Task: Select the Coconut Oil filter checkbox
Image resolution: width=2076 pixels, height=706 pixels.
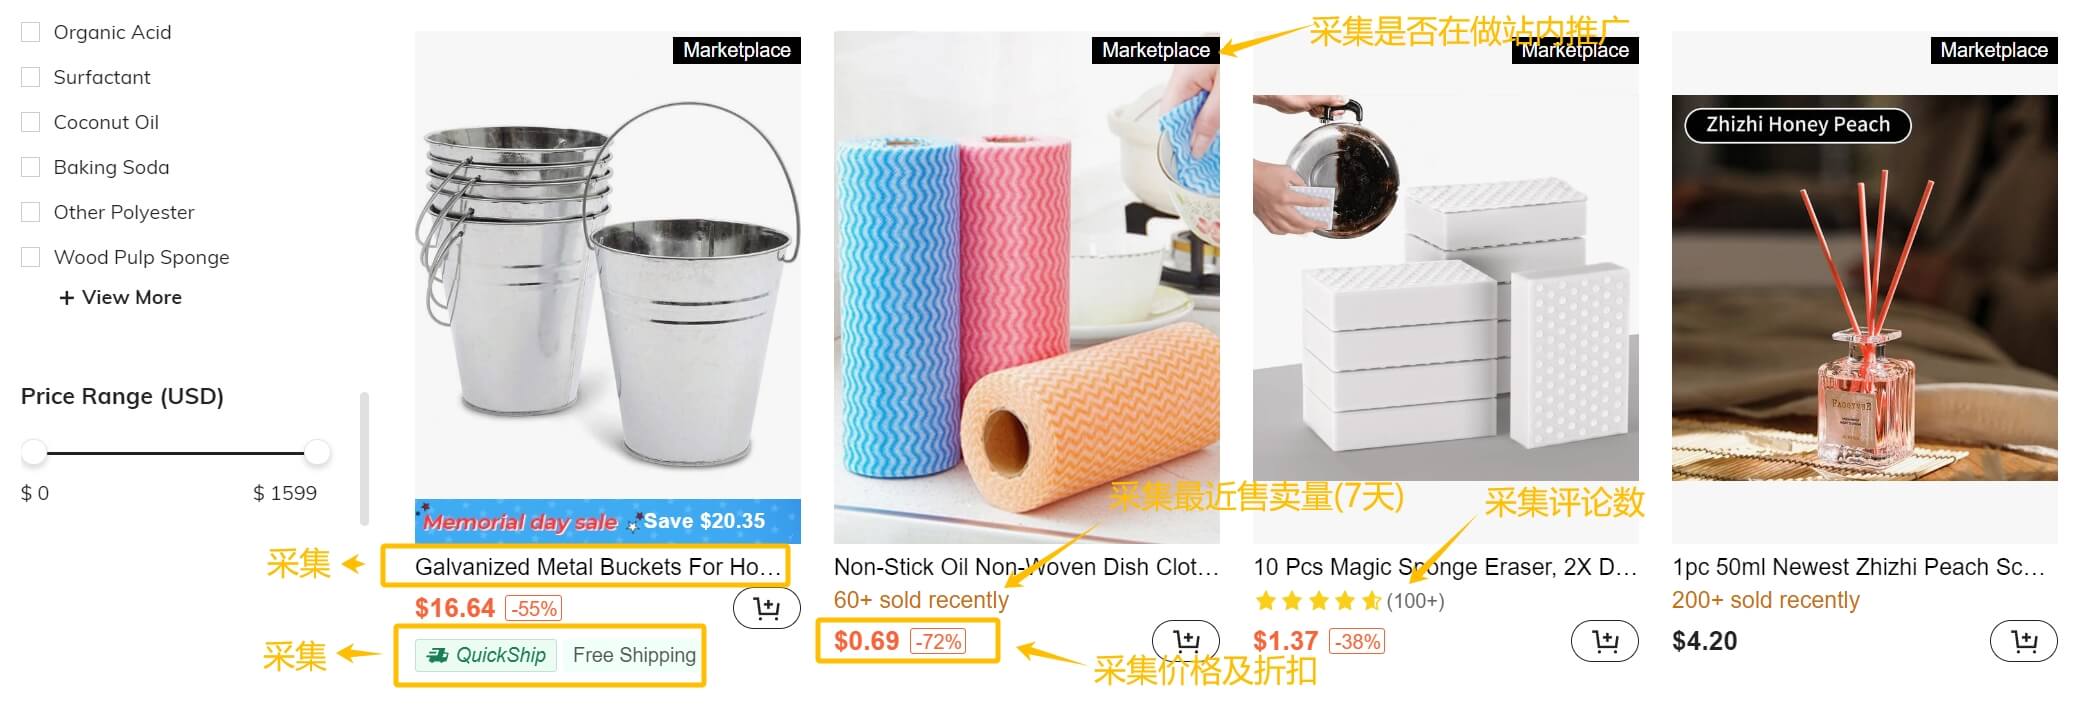Action: [x=31, y=122]
